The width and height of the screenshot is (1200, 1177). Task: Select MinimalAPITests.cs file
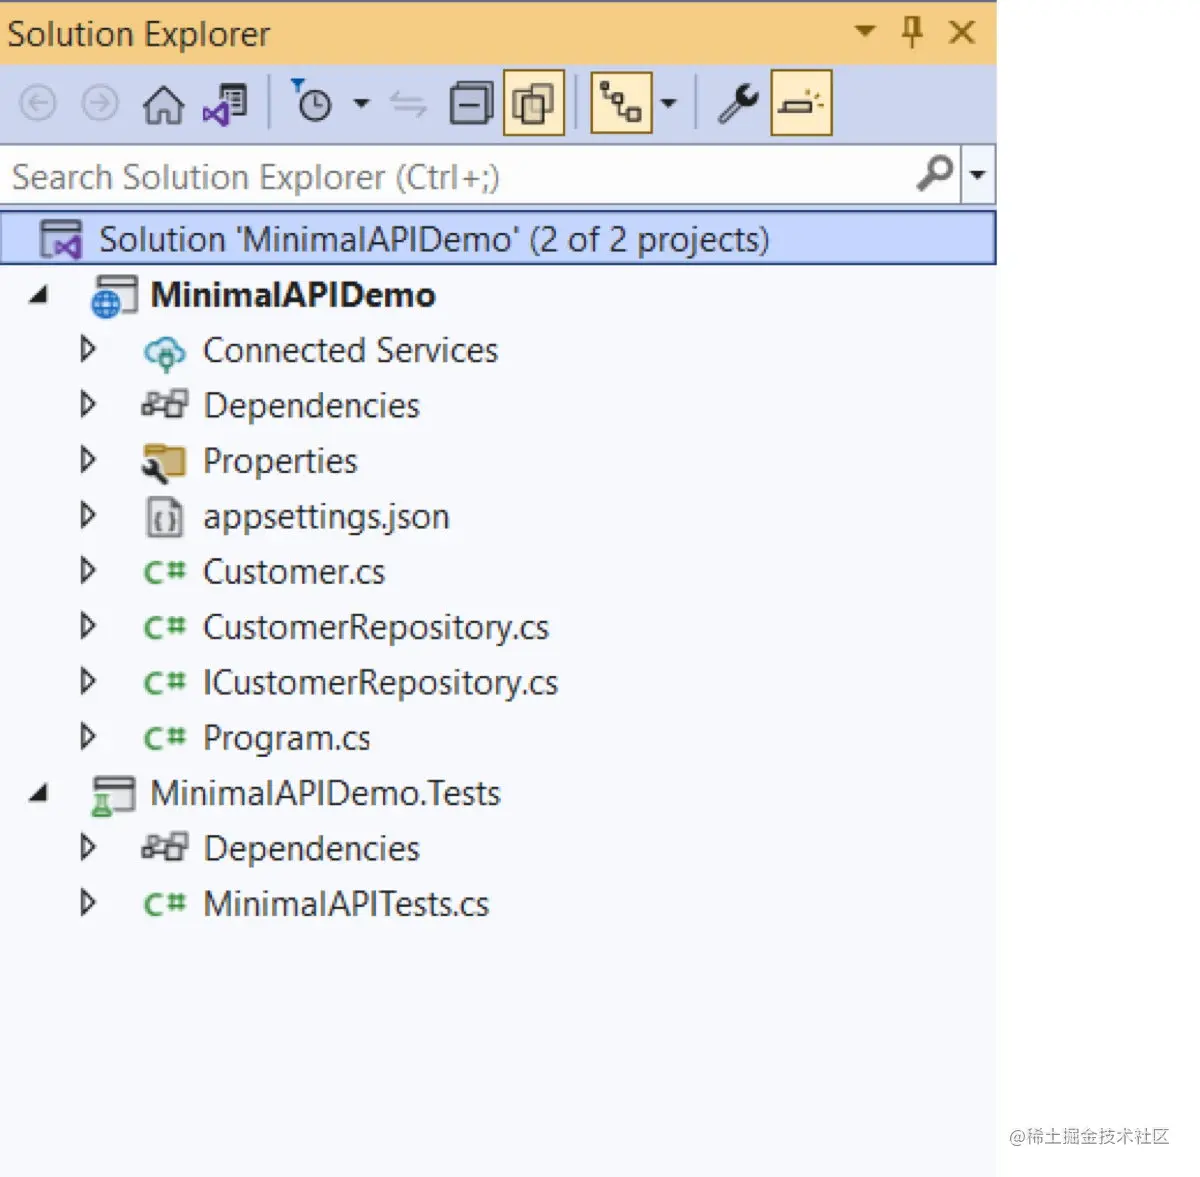coord(346,904)
